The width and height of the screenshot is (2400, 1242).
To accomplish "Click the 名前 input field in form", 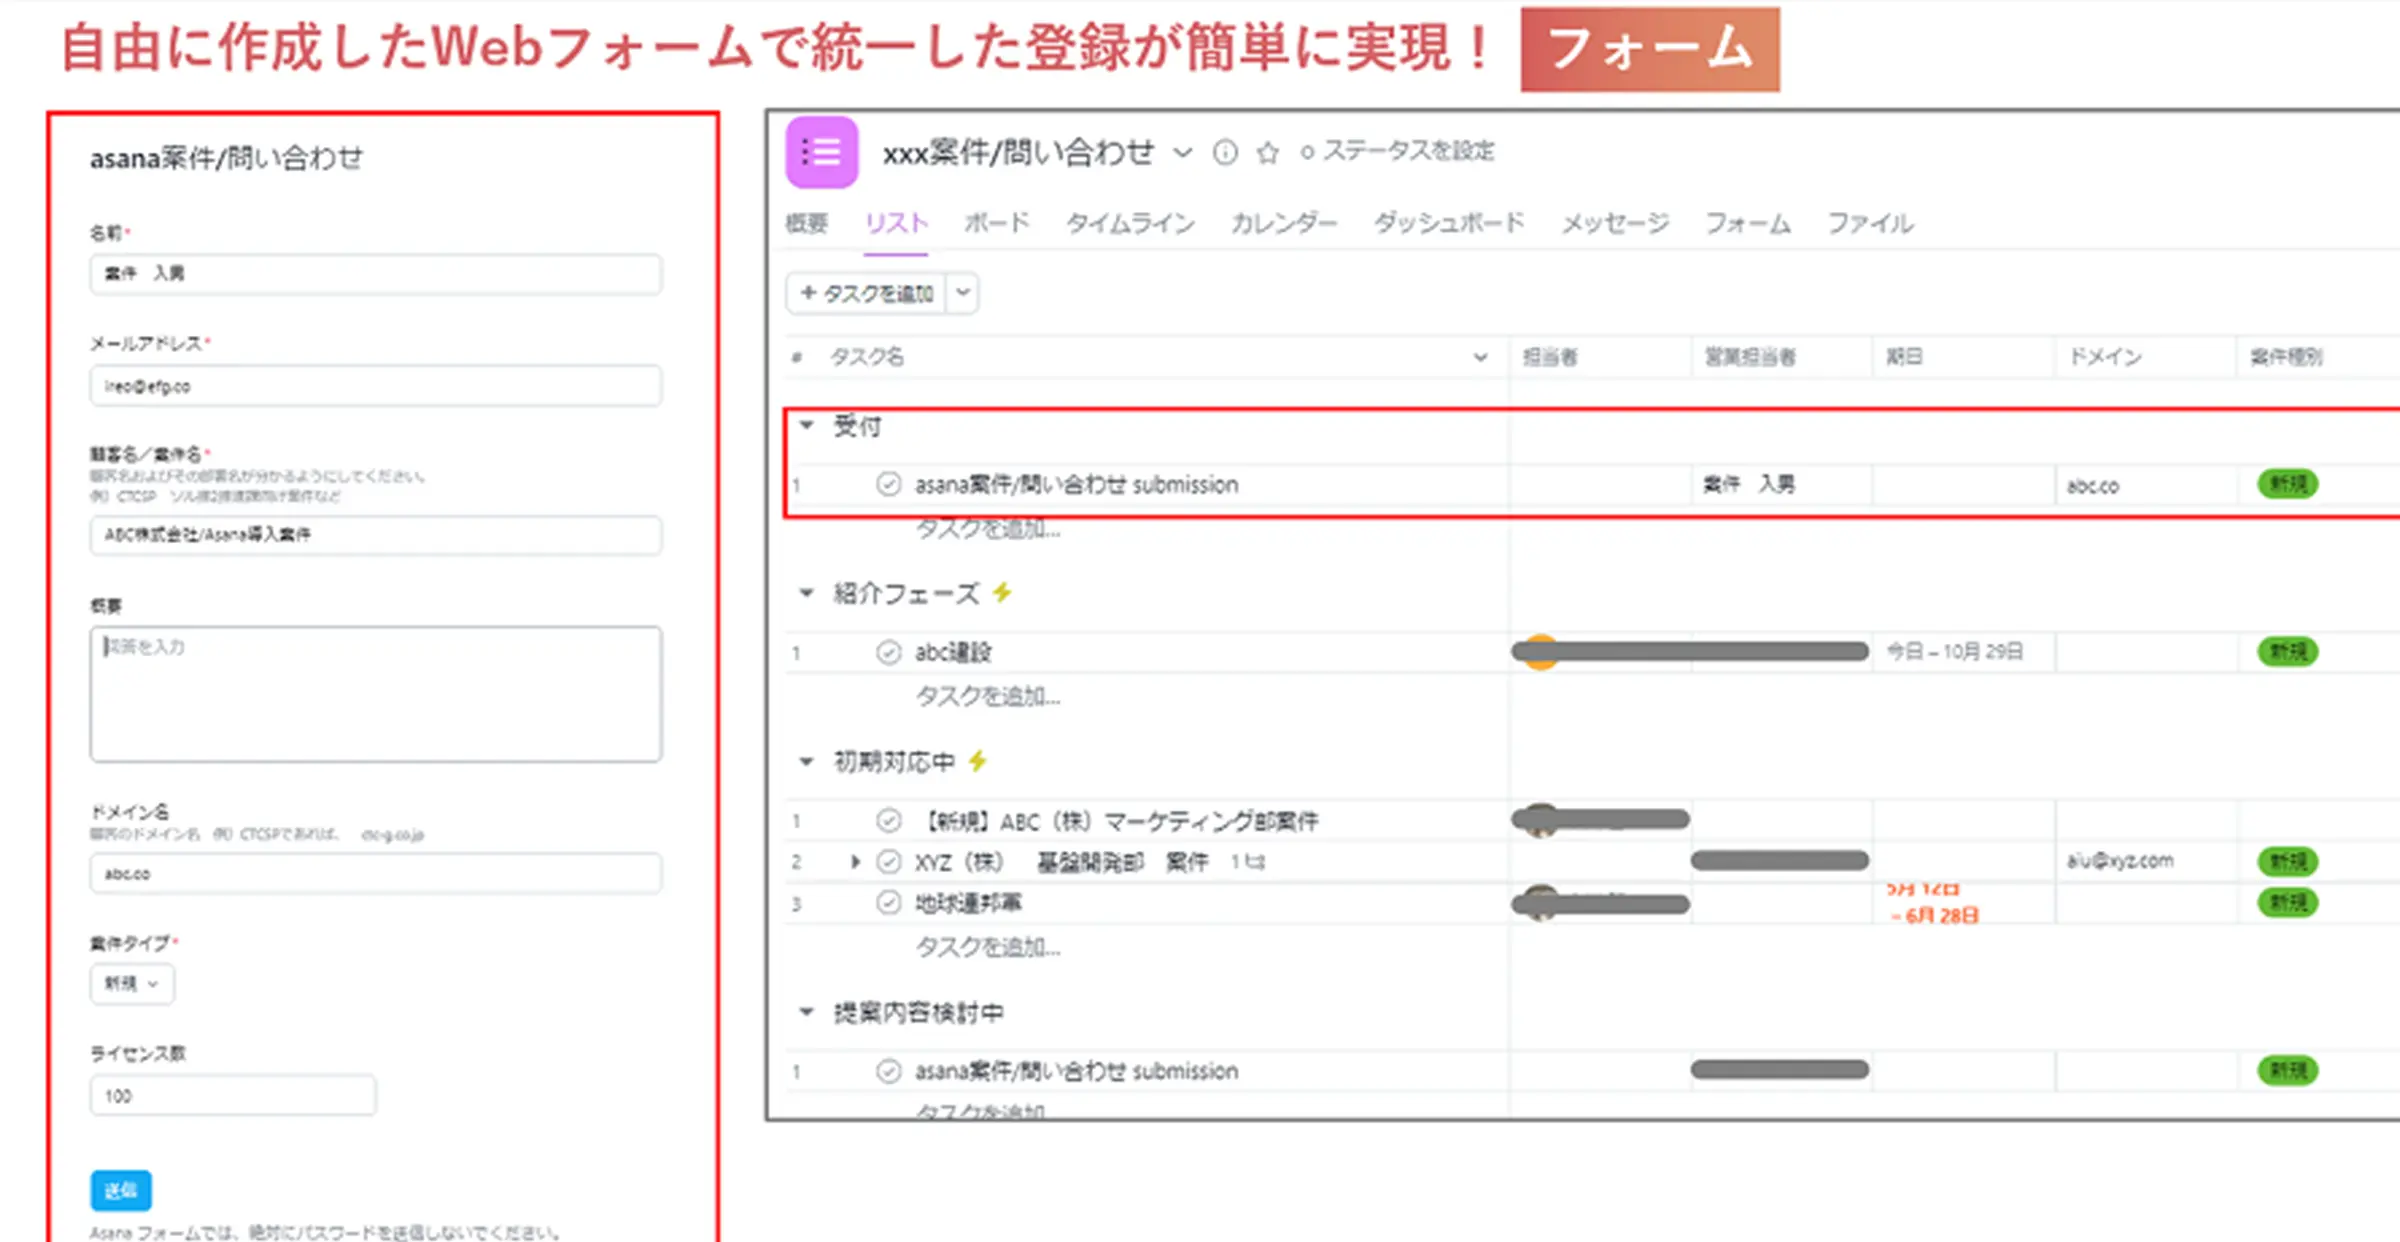I will [x=376, y=274].
